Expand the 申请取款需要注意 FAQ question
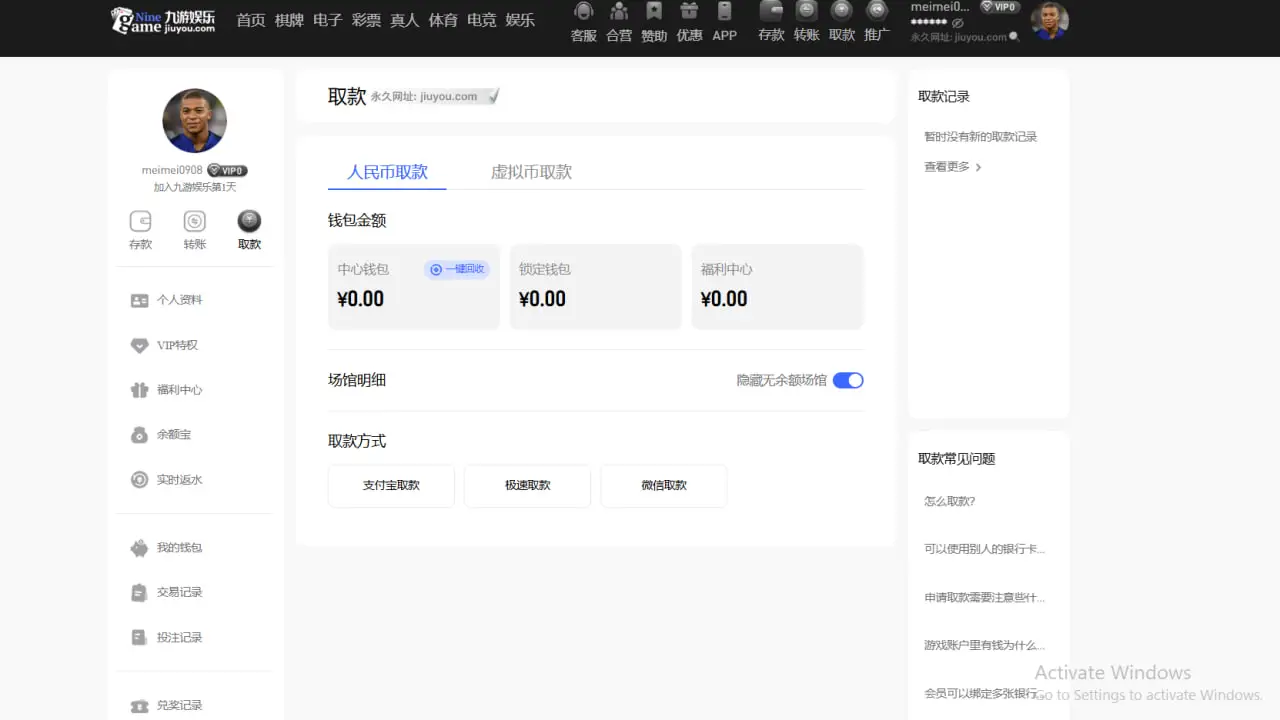Image resolution: width=1280 pixels, height=720 pixels. click(x=984, y=597)
